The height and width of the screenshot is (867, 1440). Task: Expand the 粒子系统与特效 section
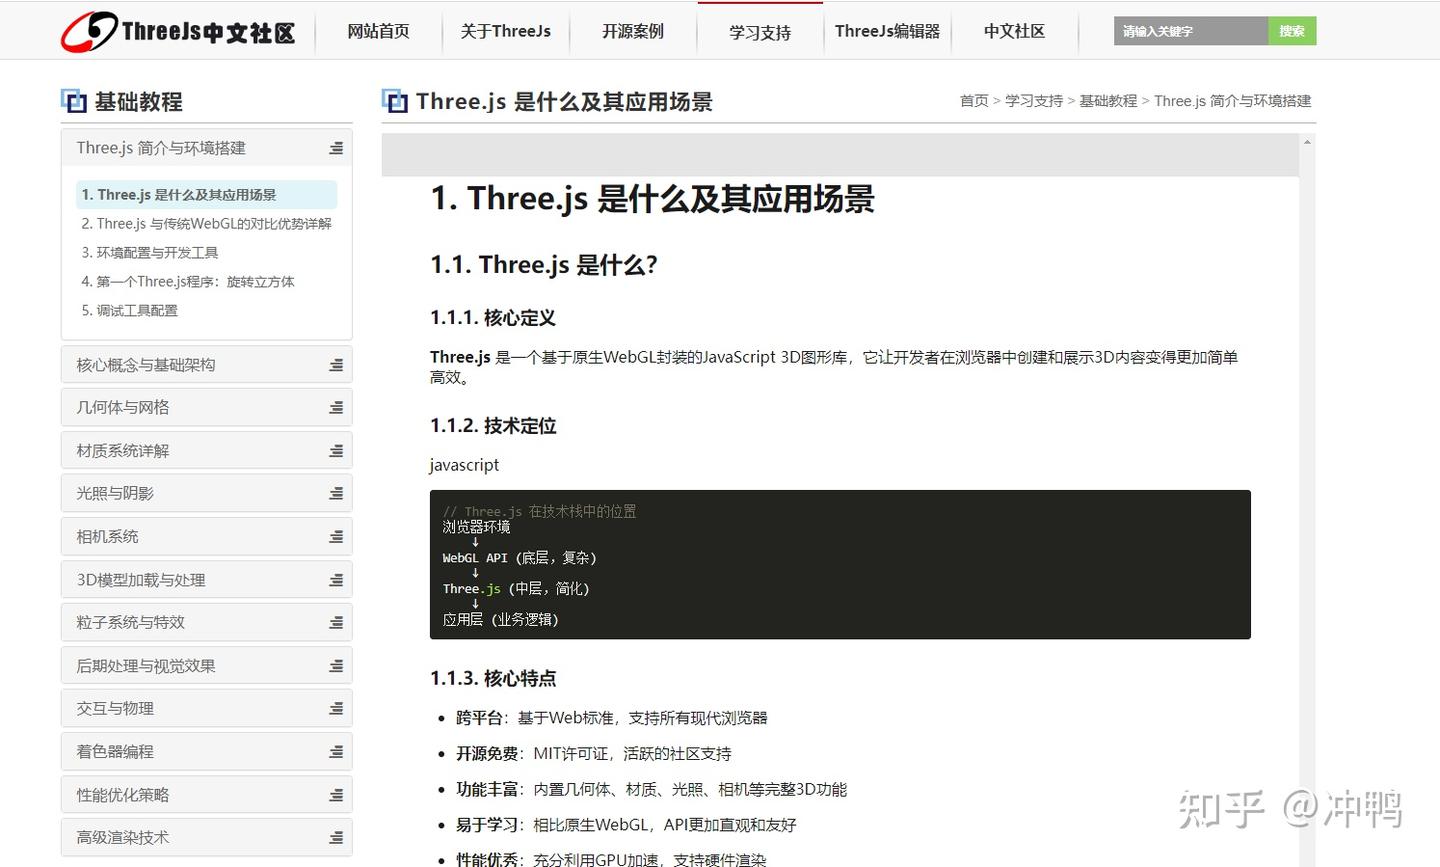207,623
